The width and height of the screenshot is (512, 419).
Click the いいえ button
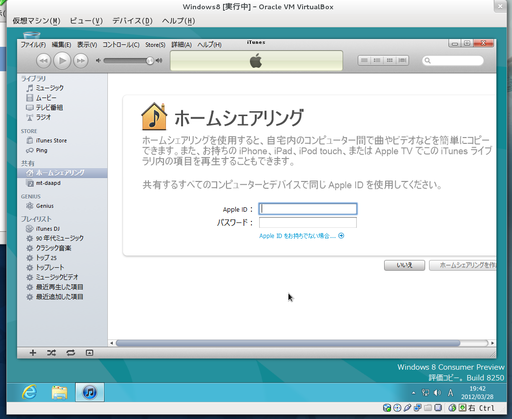[x=404, y=265]
